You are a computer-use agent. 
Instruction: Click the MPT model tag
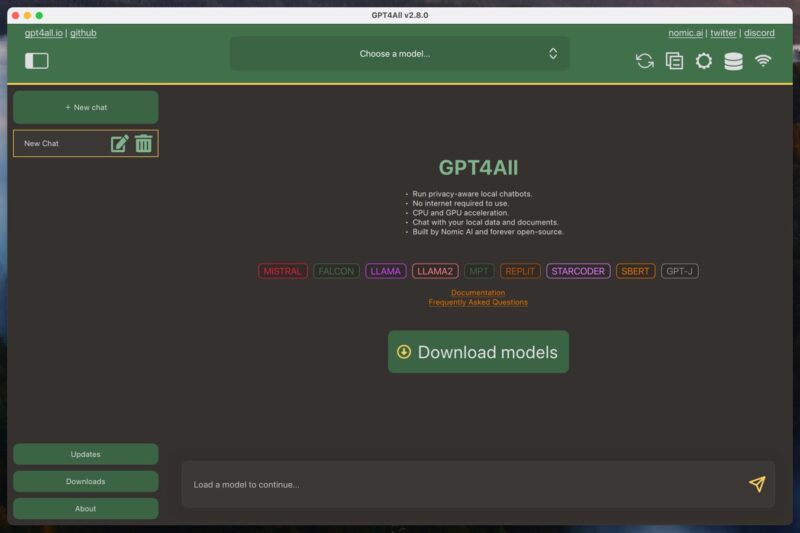479,271
